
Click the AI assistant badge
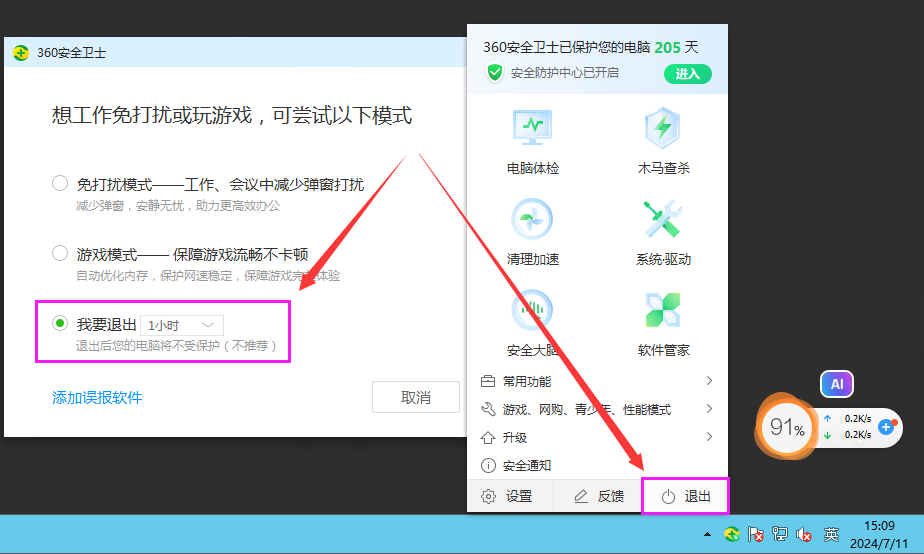[x=837, y=384]
